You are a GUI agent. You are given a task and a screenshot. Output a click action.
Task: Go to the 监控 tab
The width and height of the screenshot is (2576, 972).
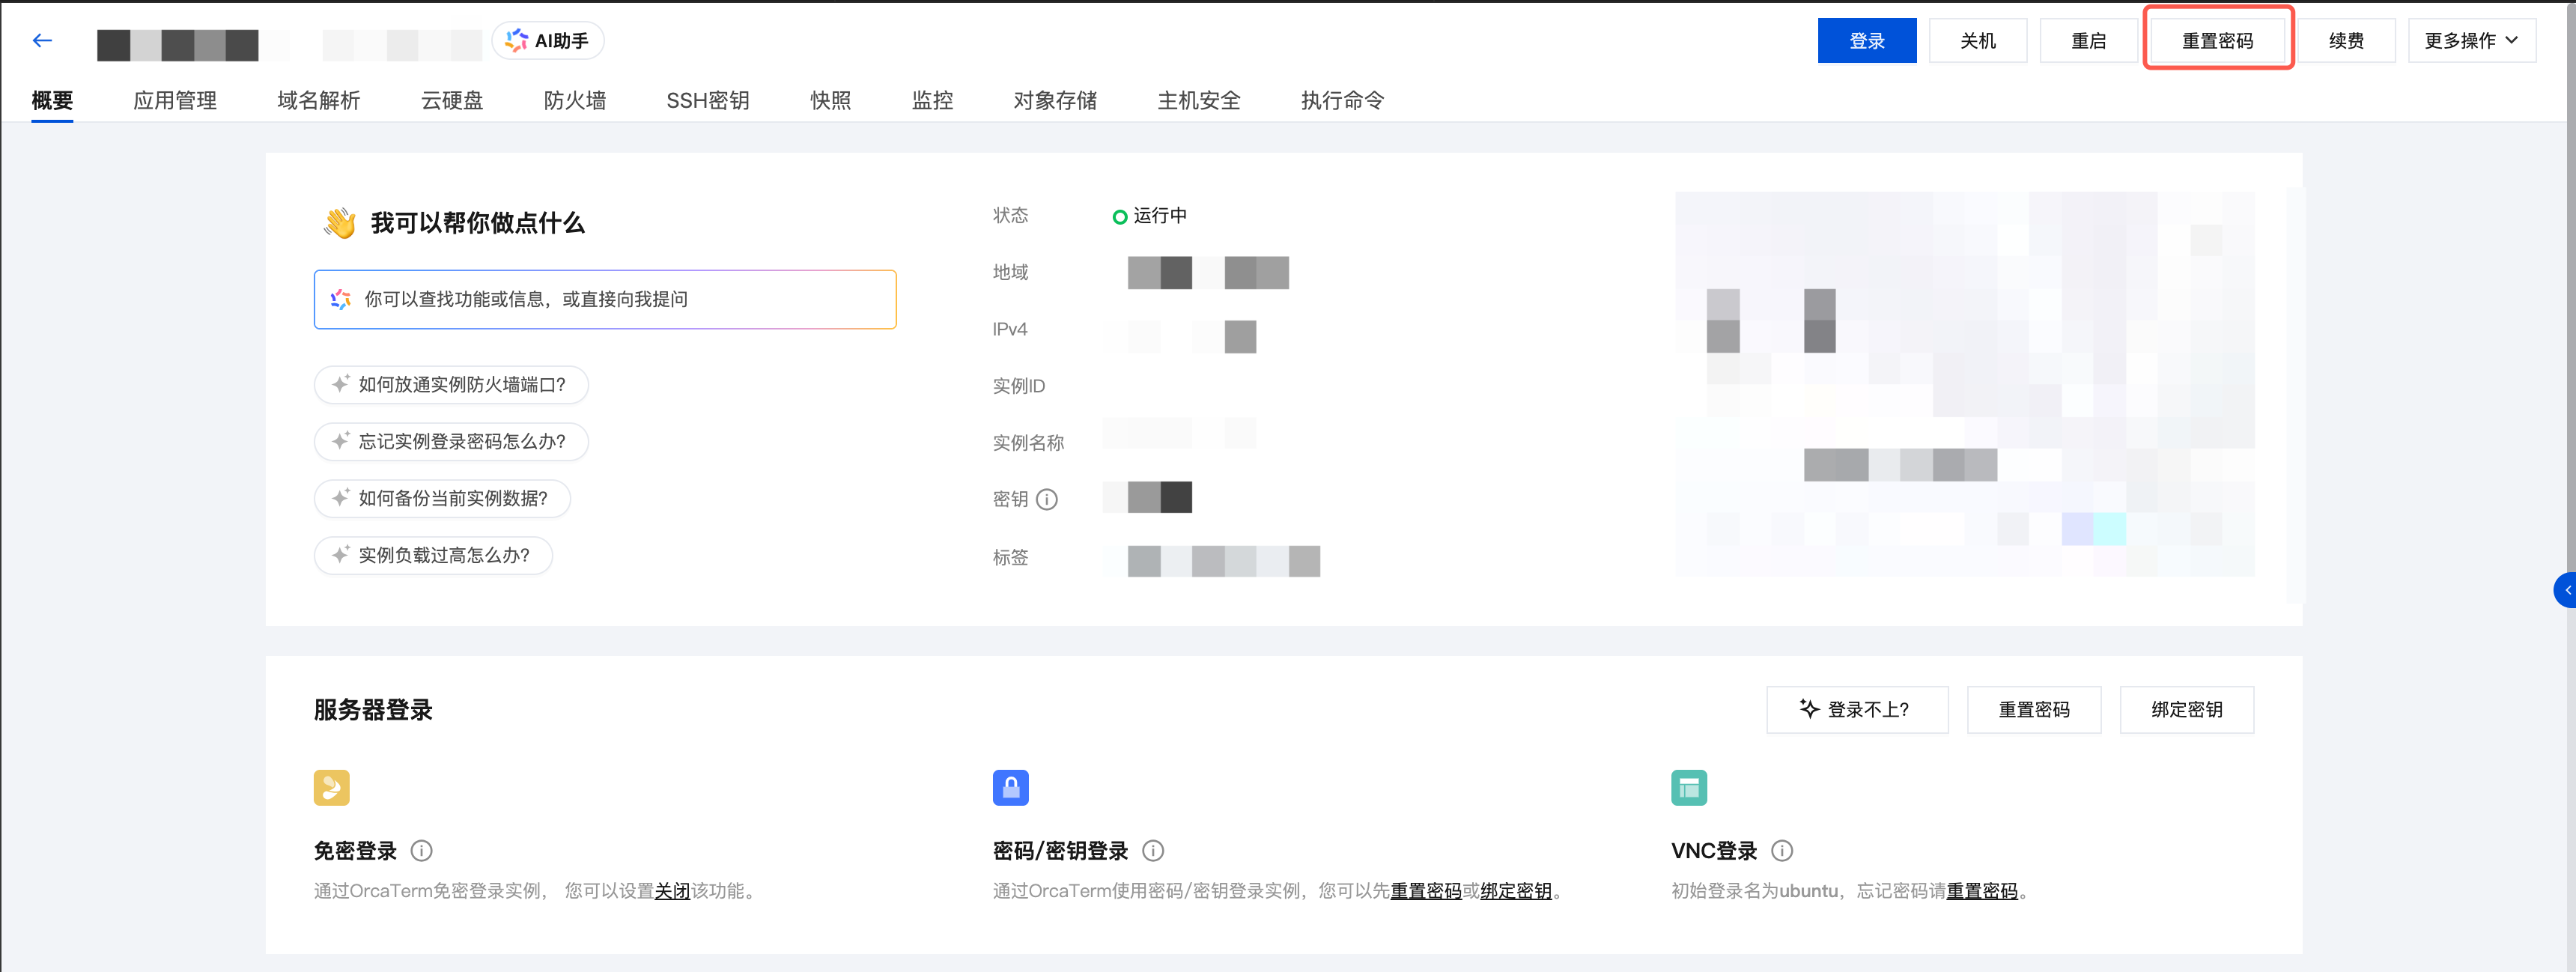(x=932, y=100)
